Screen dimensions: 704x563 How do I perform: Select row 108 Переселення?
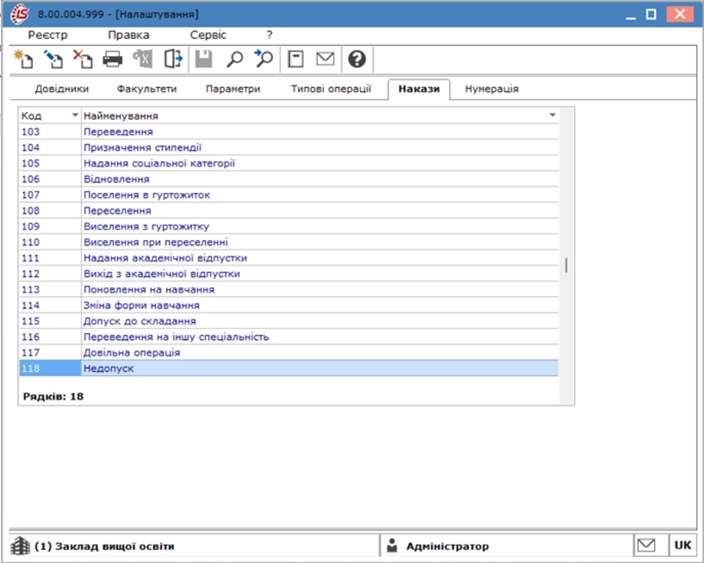click(289, 210)
